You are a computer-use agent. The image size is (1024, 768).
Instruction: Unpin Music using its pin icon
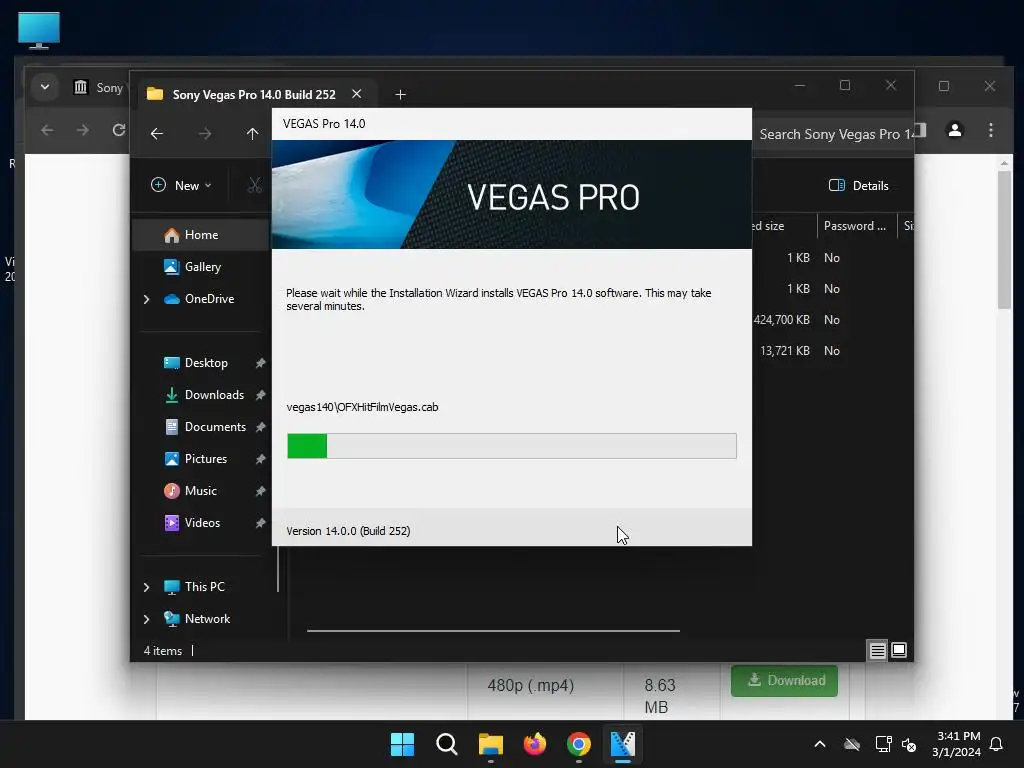[261, 491]
